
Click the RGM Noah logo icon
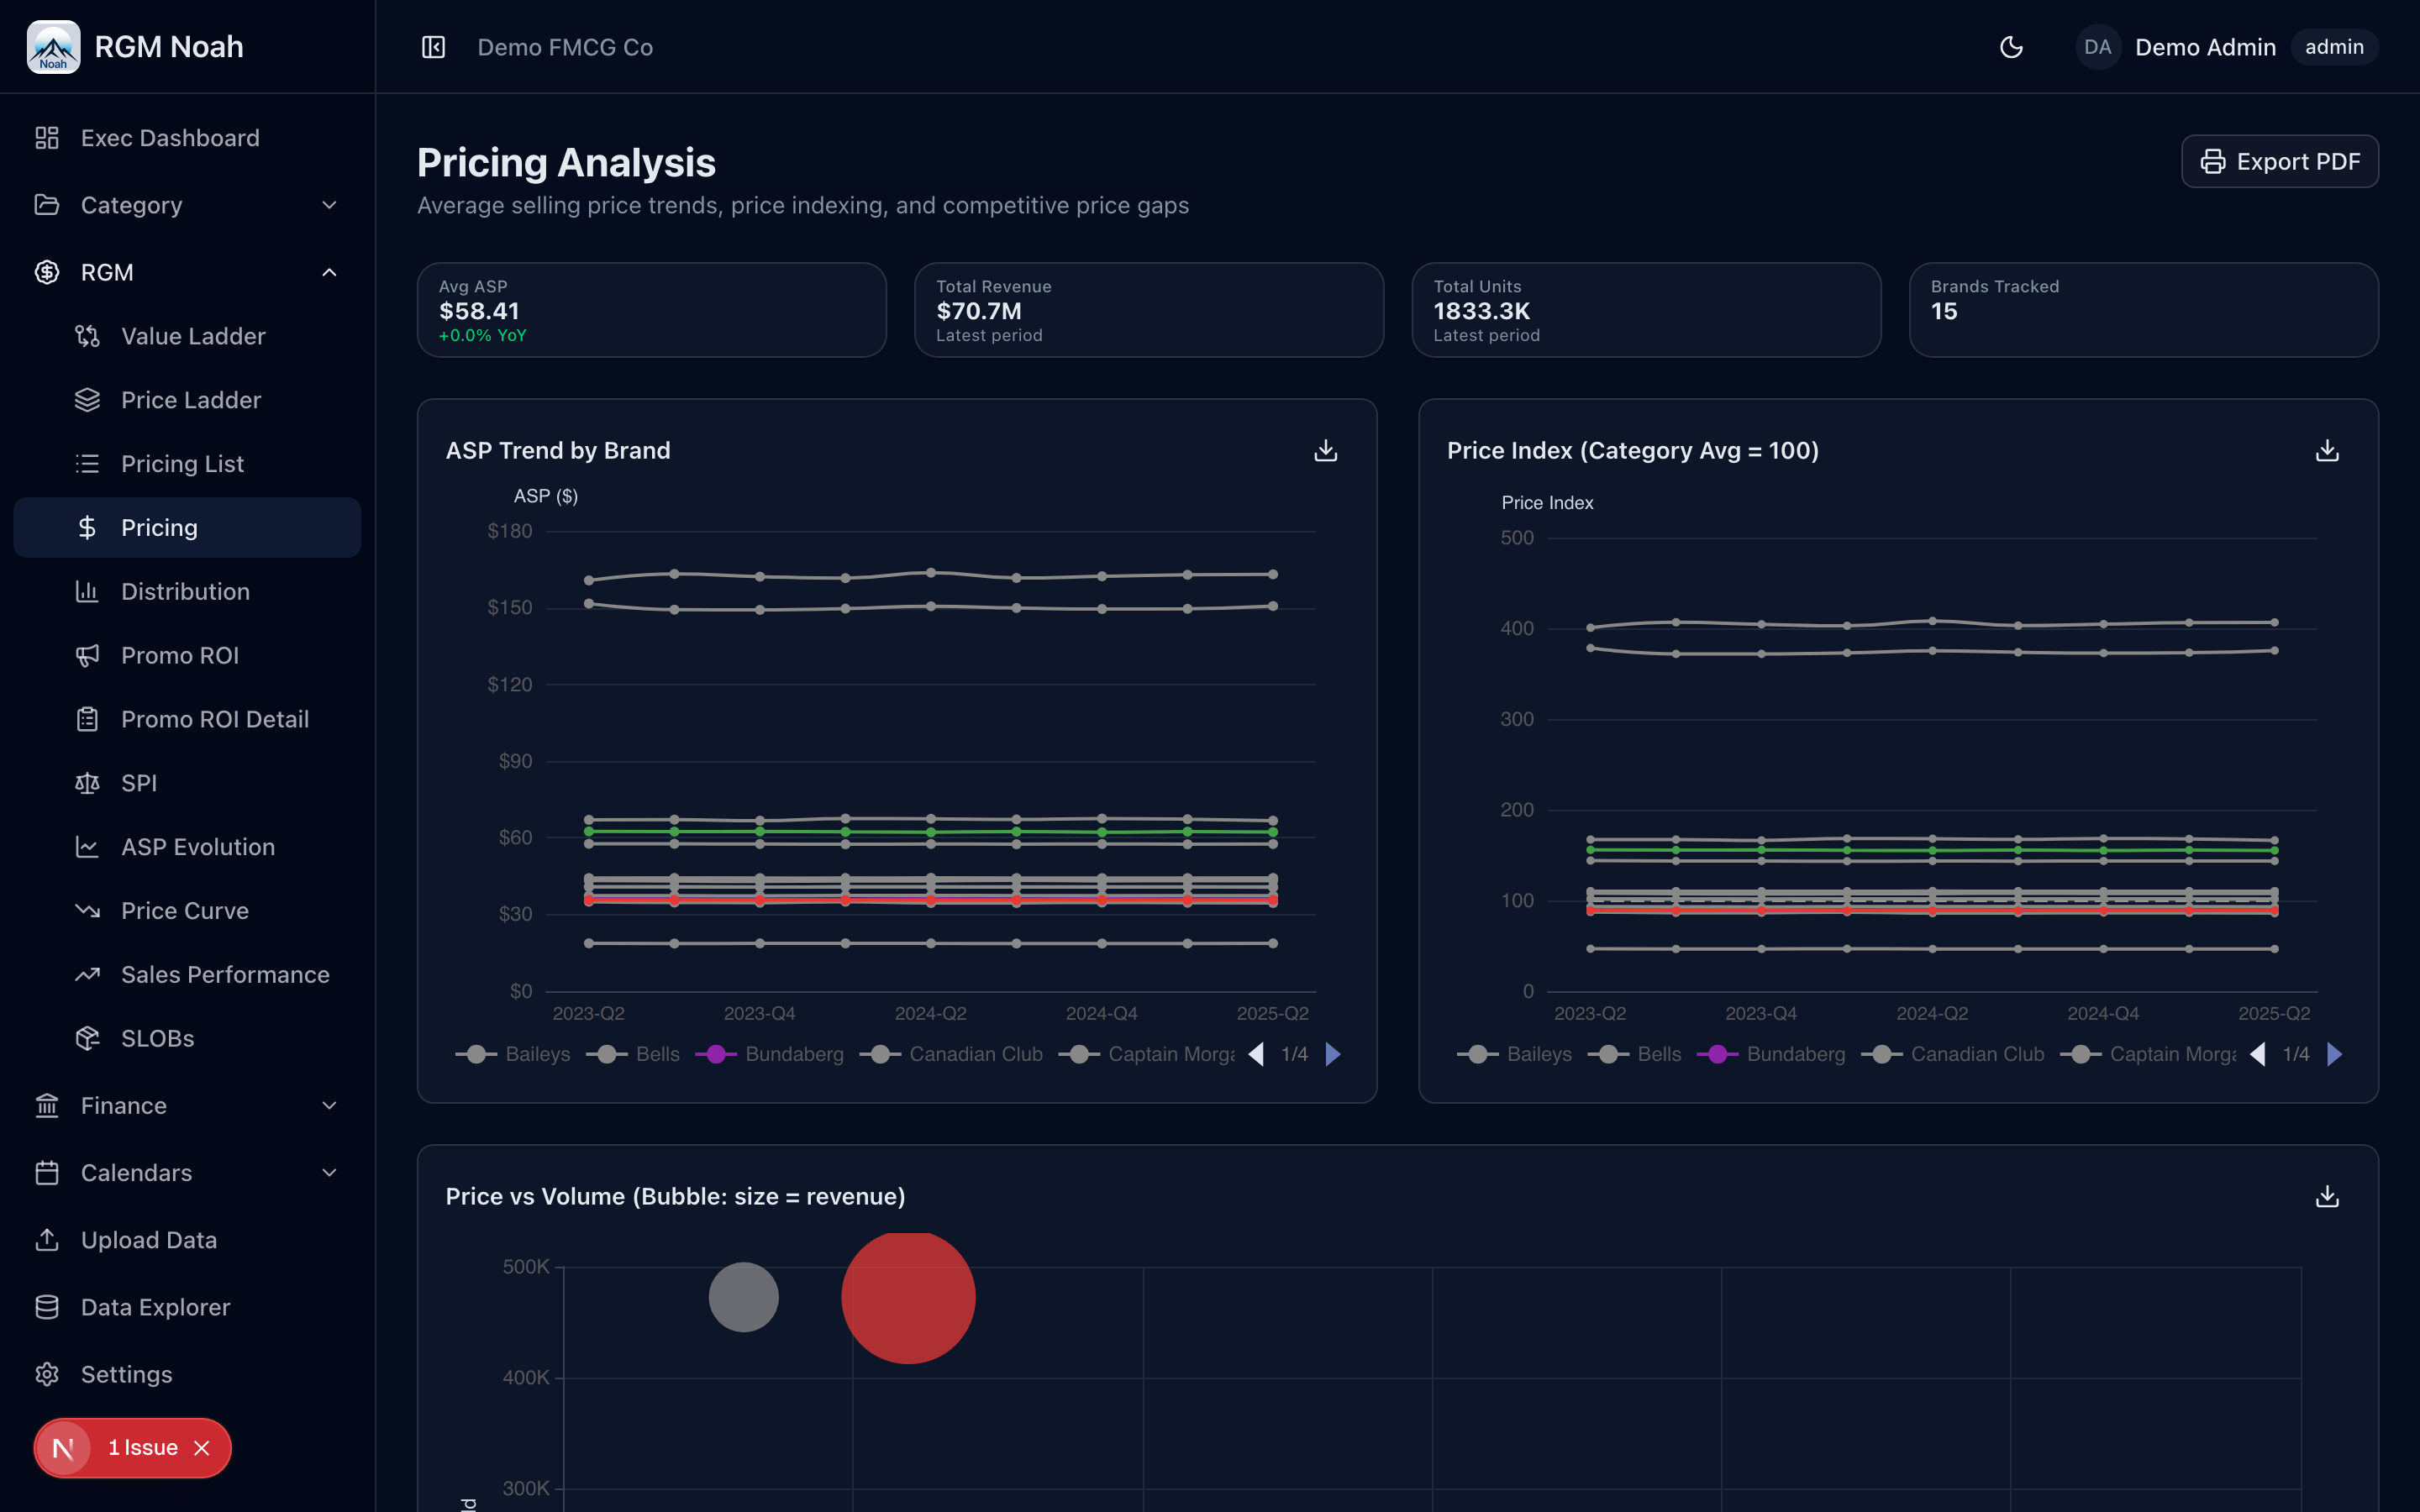[x=53, y=47]
